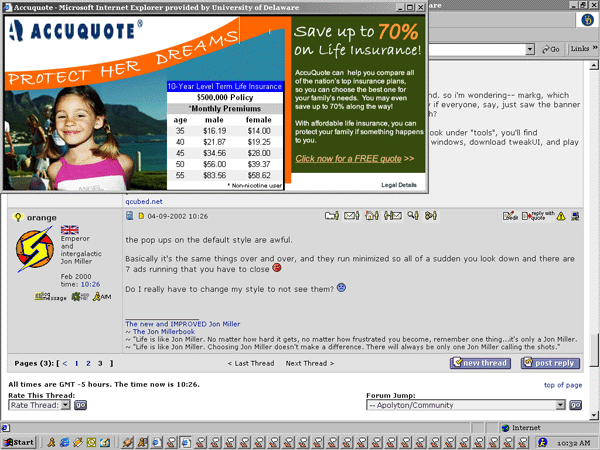Add orange to buddy list icon
The image size is (600, 450).
point(431,216)
